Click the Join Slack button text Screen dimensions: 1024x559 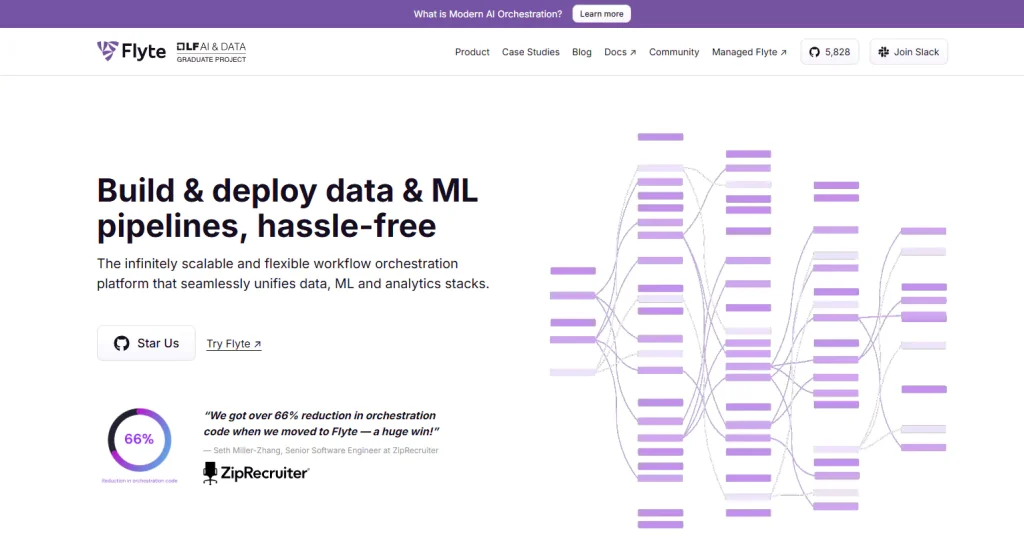point(916,52)
